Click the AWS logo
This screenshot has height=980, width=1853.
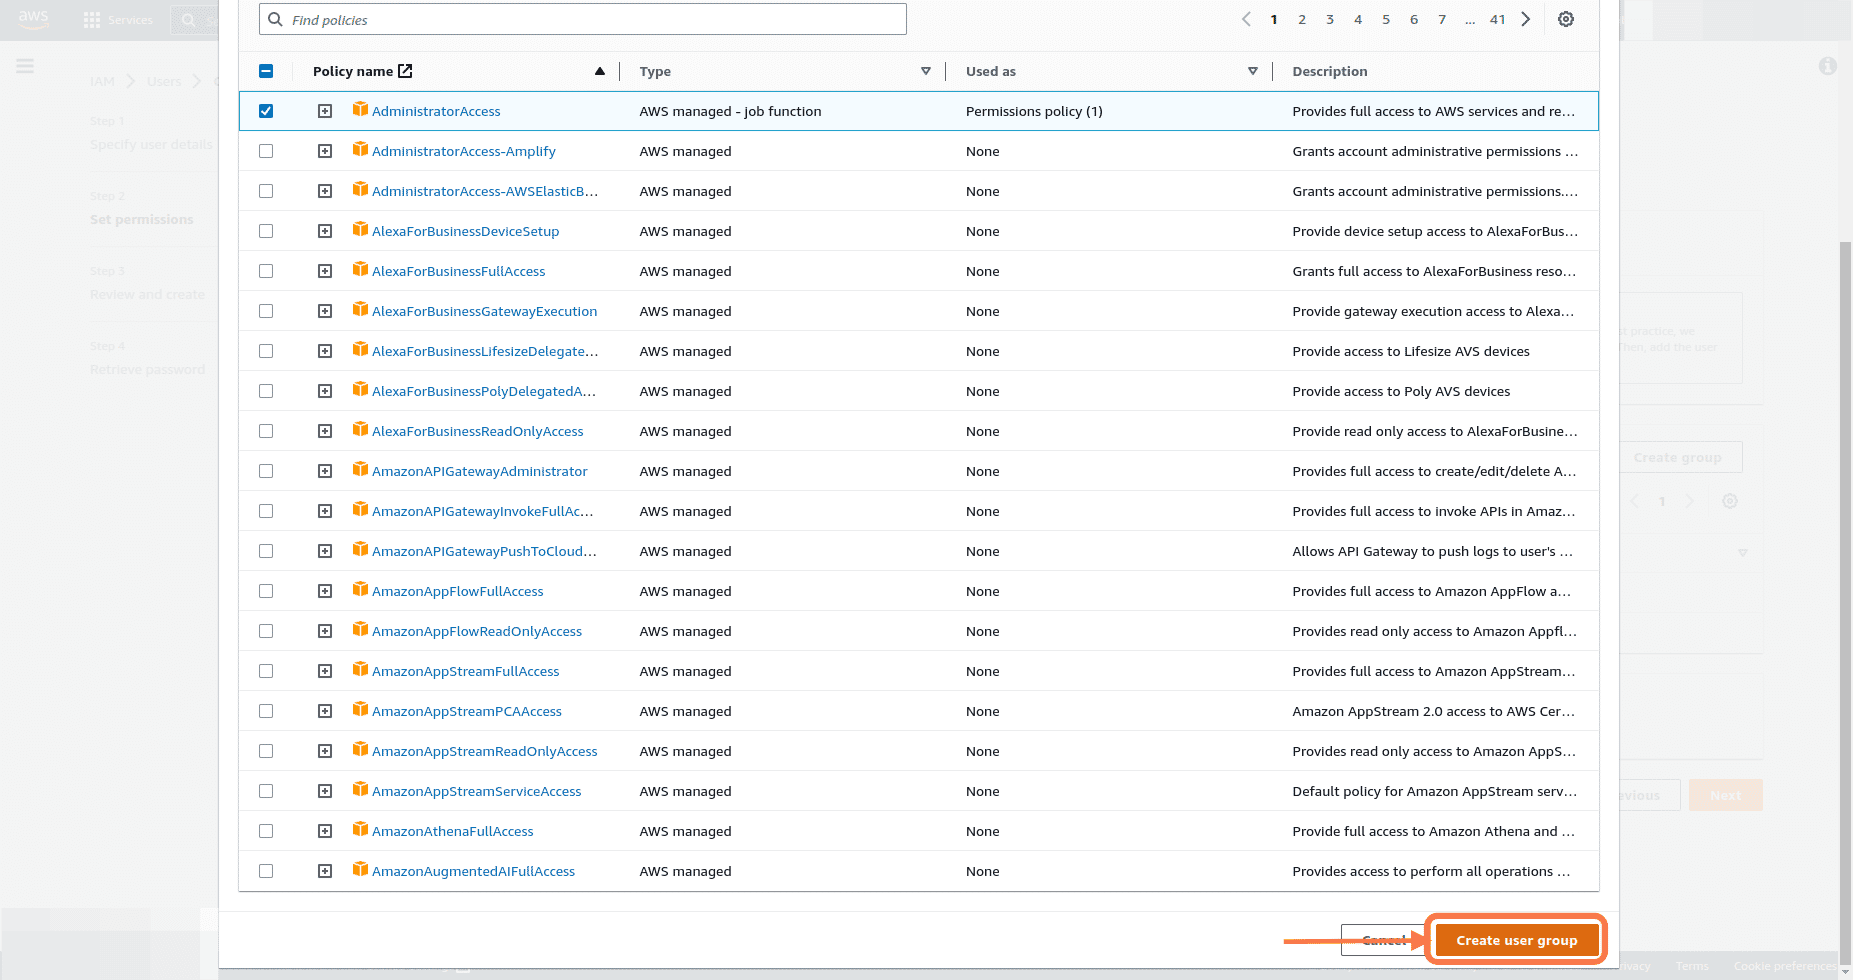tap(33, 19)
